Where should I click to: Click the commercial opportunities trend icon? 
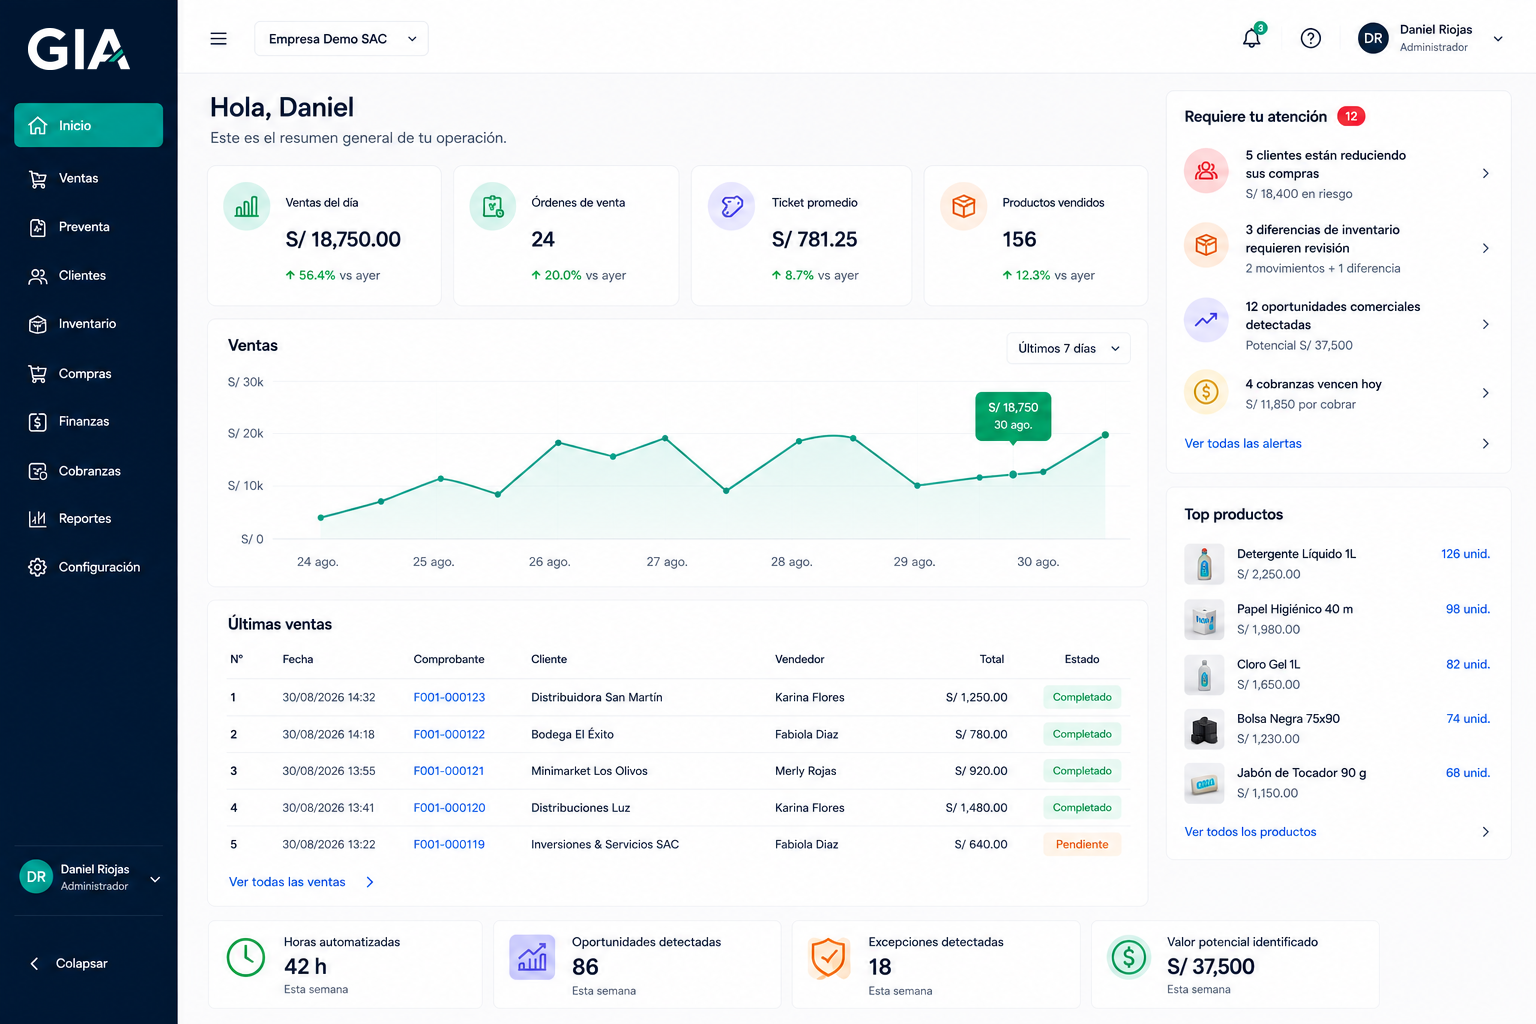pyautogui.click(x=1206, y=320)
